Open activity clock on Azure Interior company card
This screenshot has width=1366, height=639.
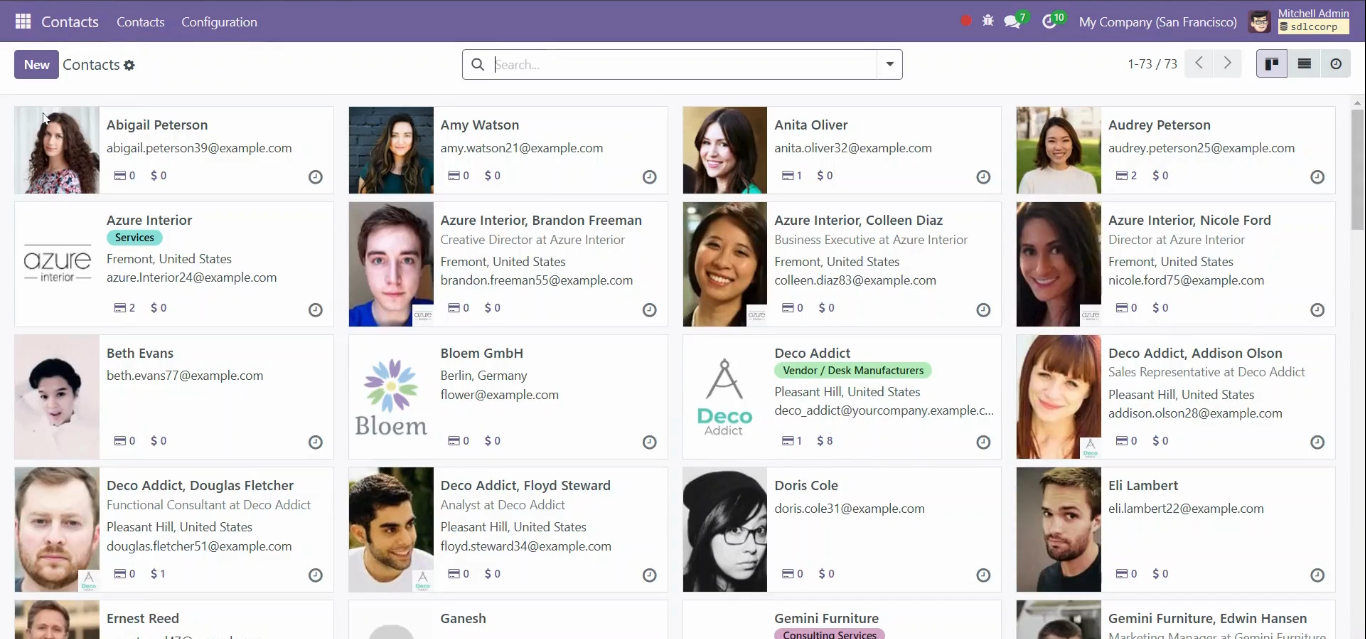[315, 310]
